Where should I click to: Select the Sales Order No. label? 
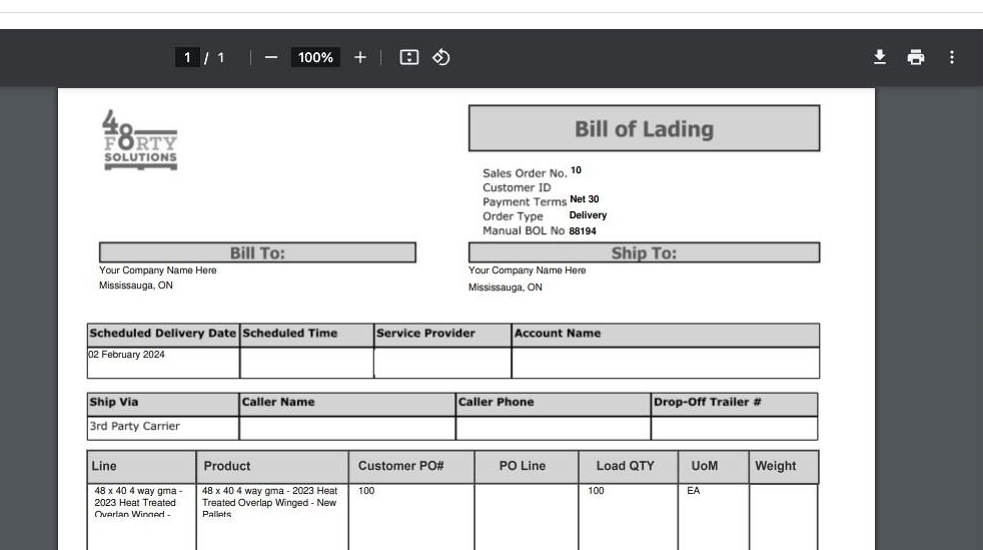(x=524, y=173)
